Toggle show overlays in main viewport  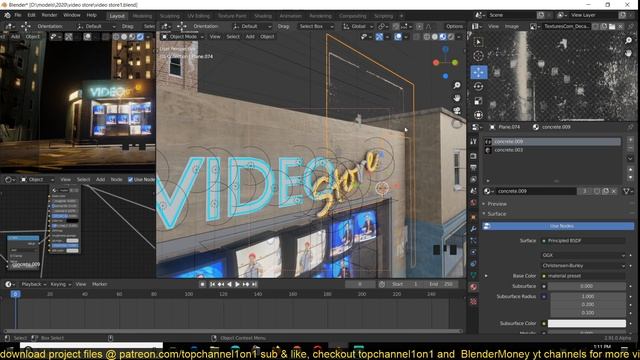[x=398, y=37]
